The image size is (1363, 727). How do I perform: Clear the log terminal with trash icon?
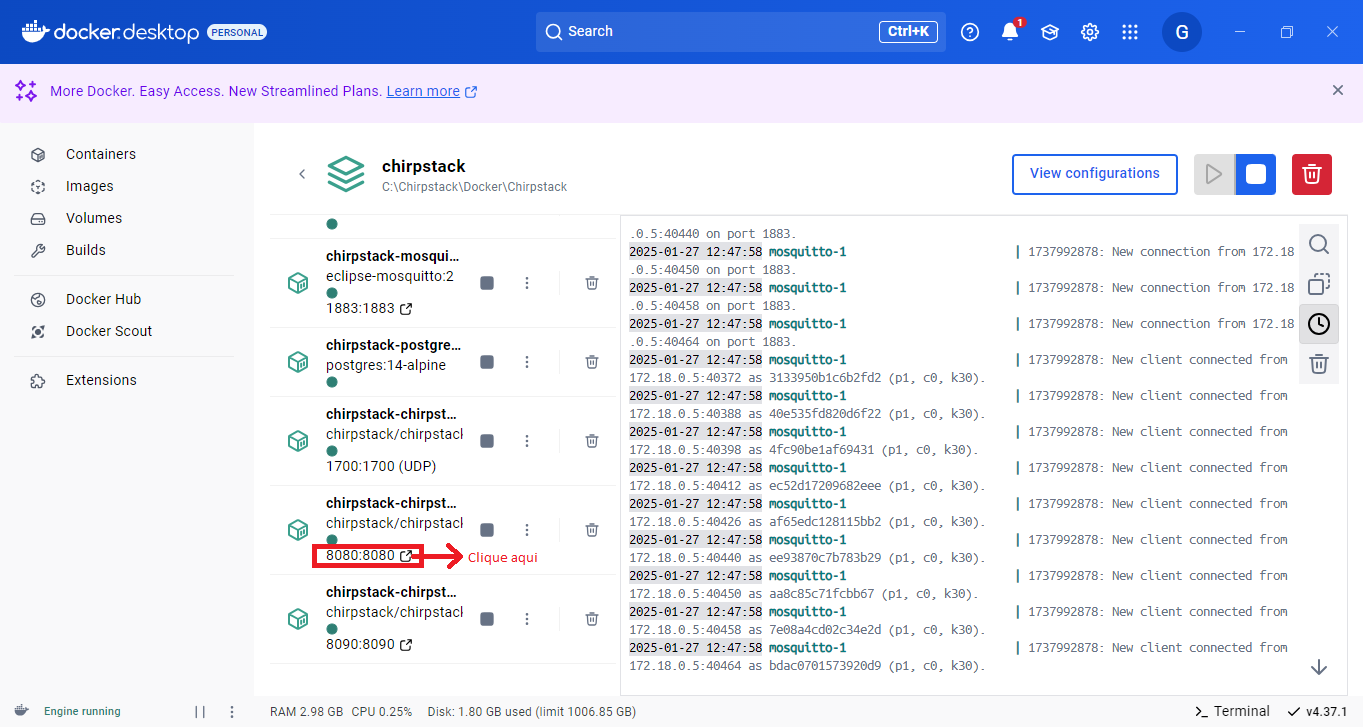point(1319,364)
